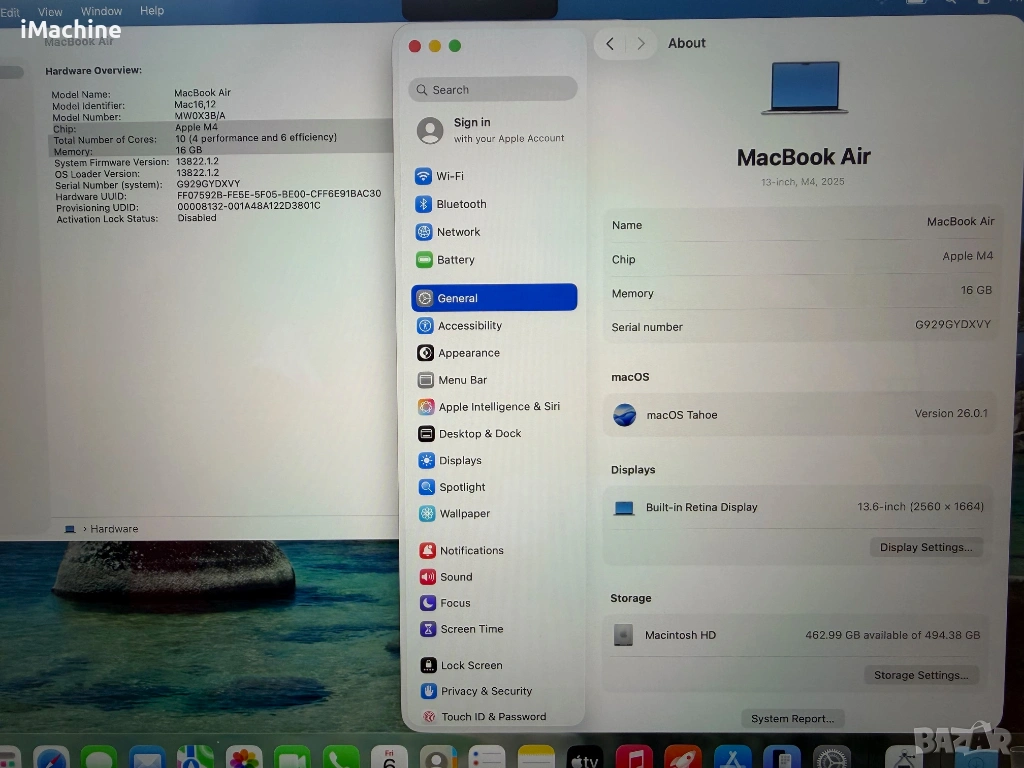Click the Search field in System Settings
This screenshot has width=1024, height=768.
click(493, 90)
